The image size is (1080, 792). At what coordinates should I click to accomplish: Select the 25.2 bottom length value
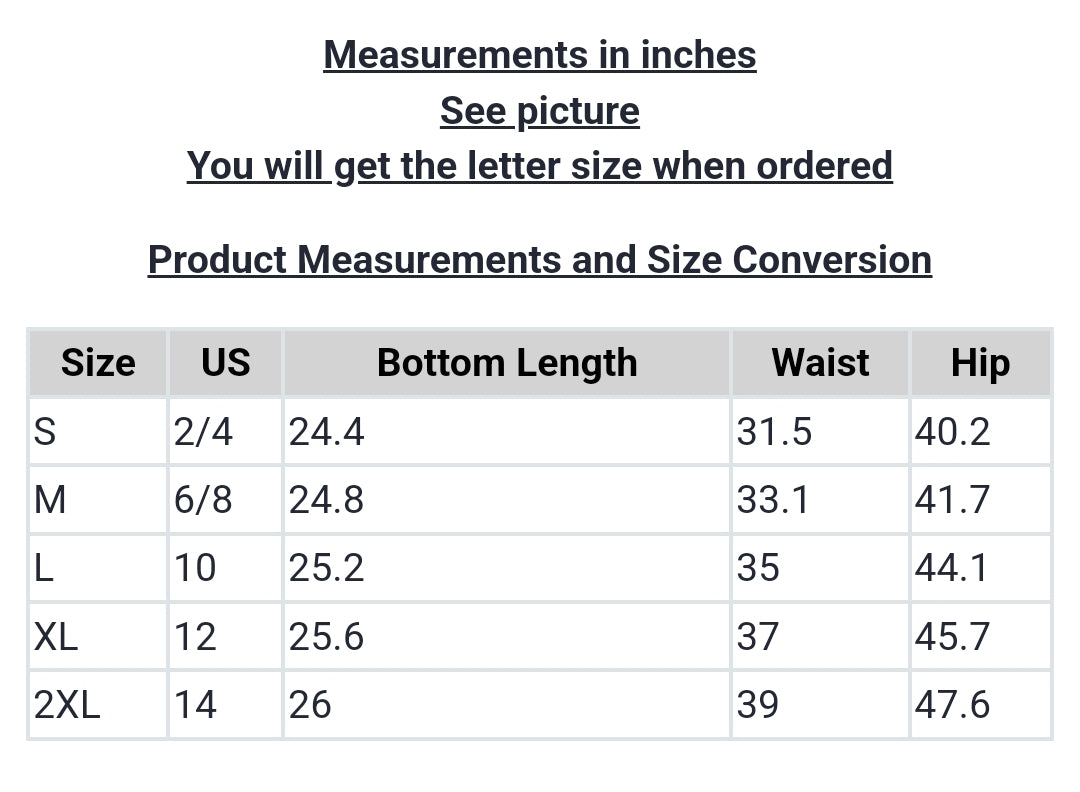[326, 568]
